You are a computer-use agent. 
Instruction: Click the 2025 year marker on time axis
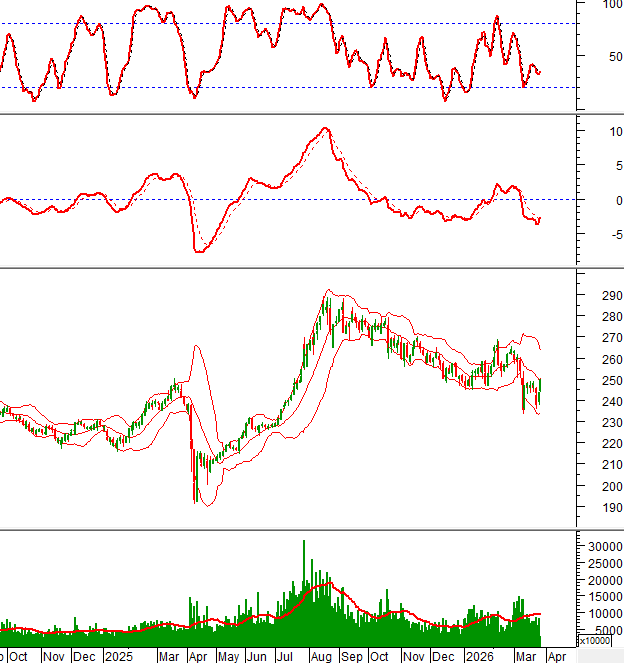point(119,656)
